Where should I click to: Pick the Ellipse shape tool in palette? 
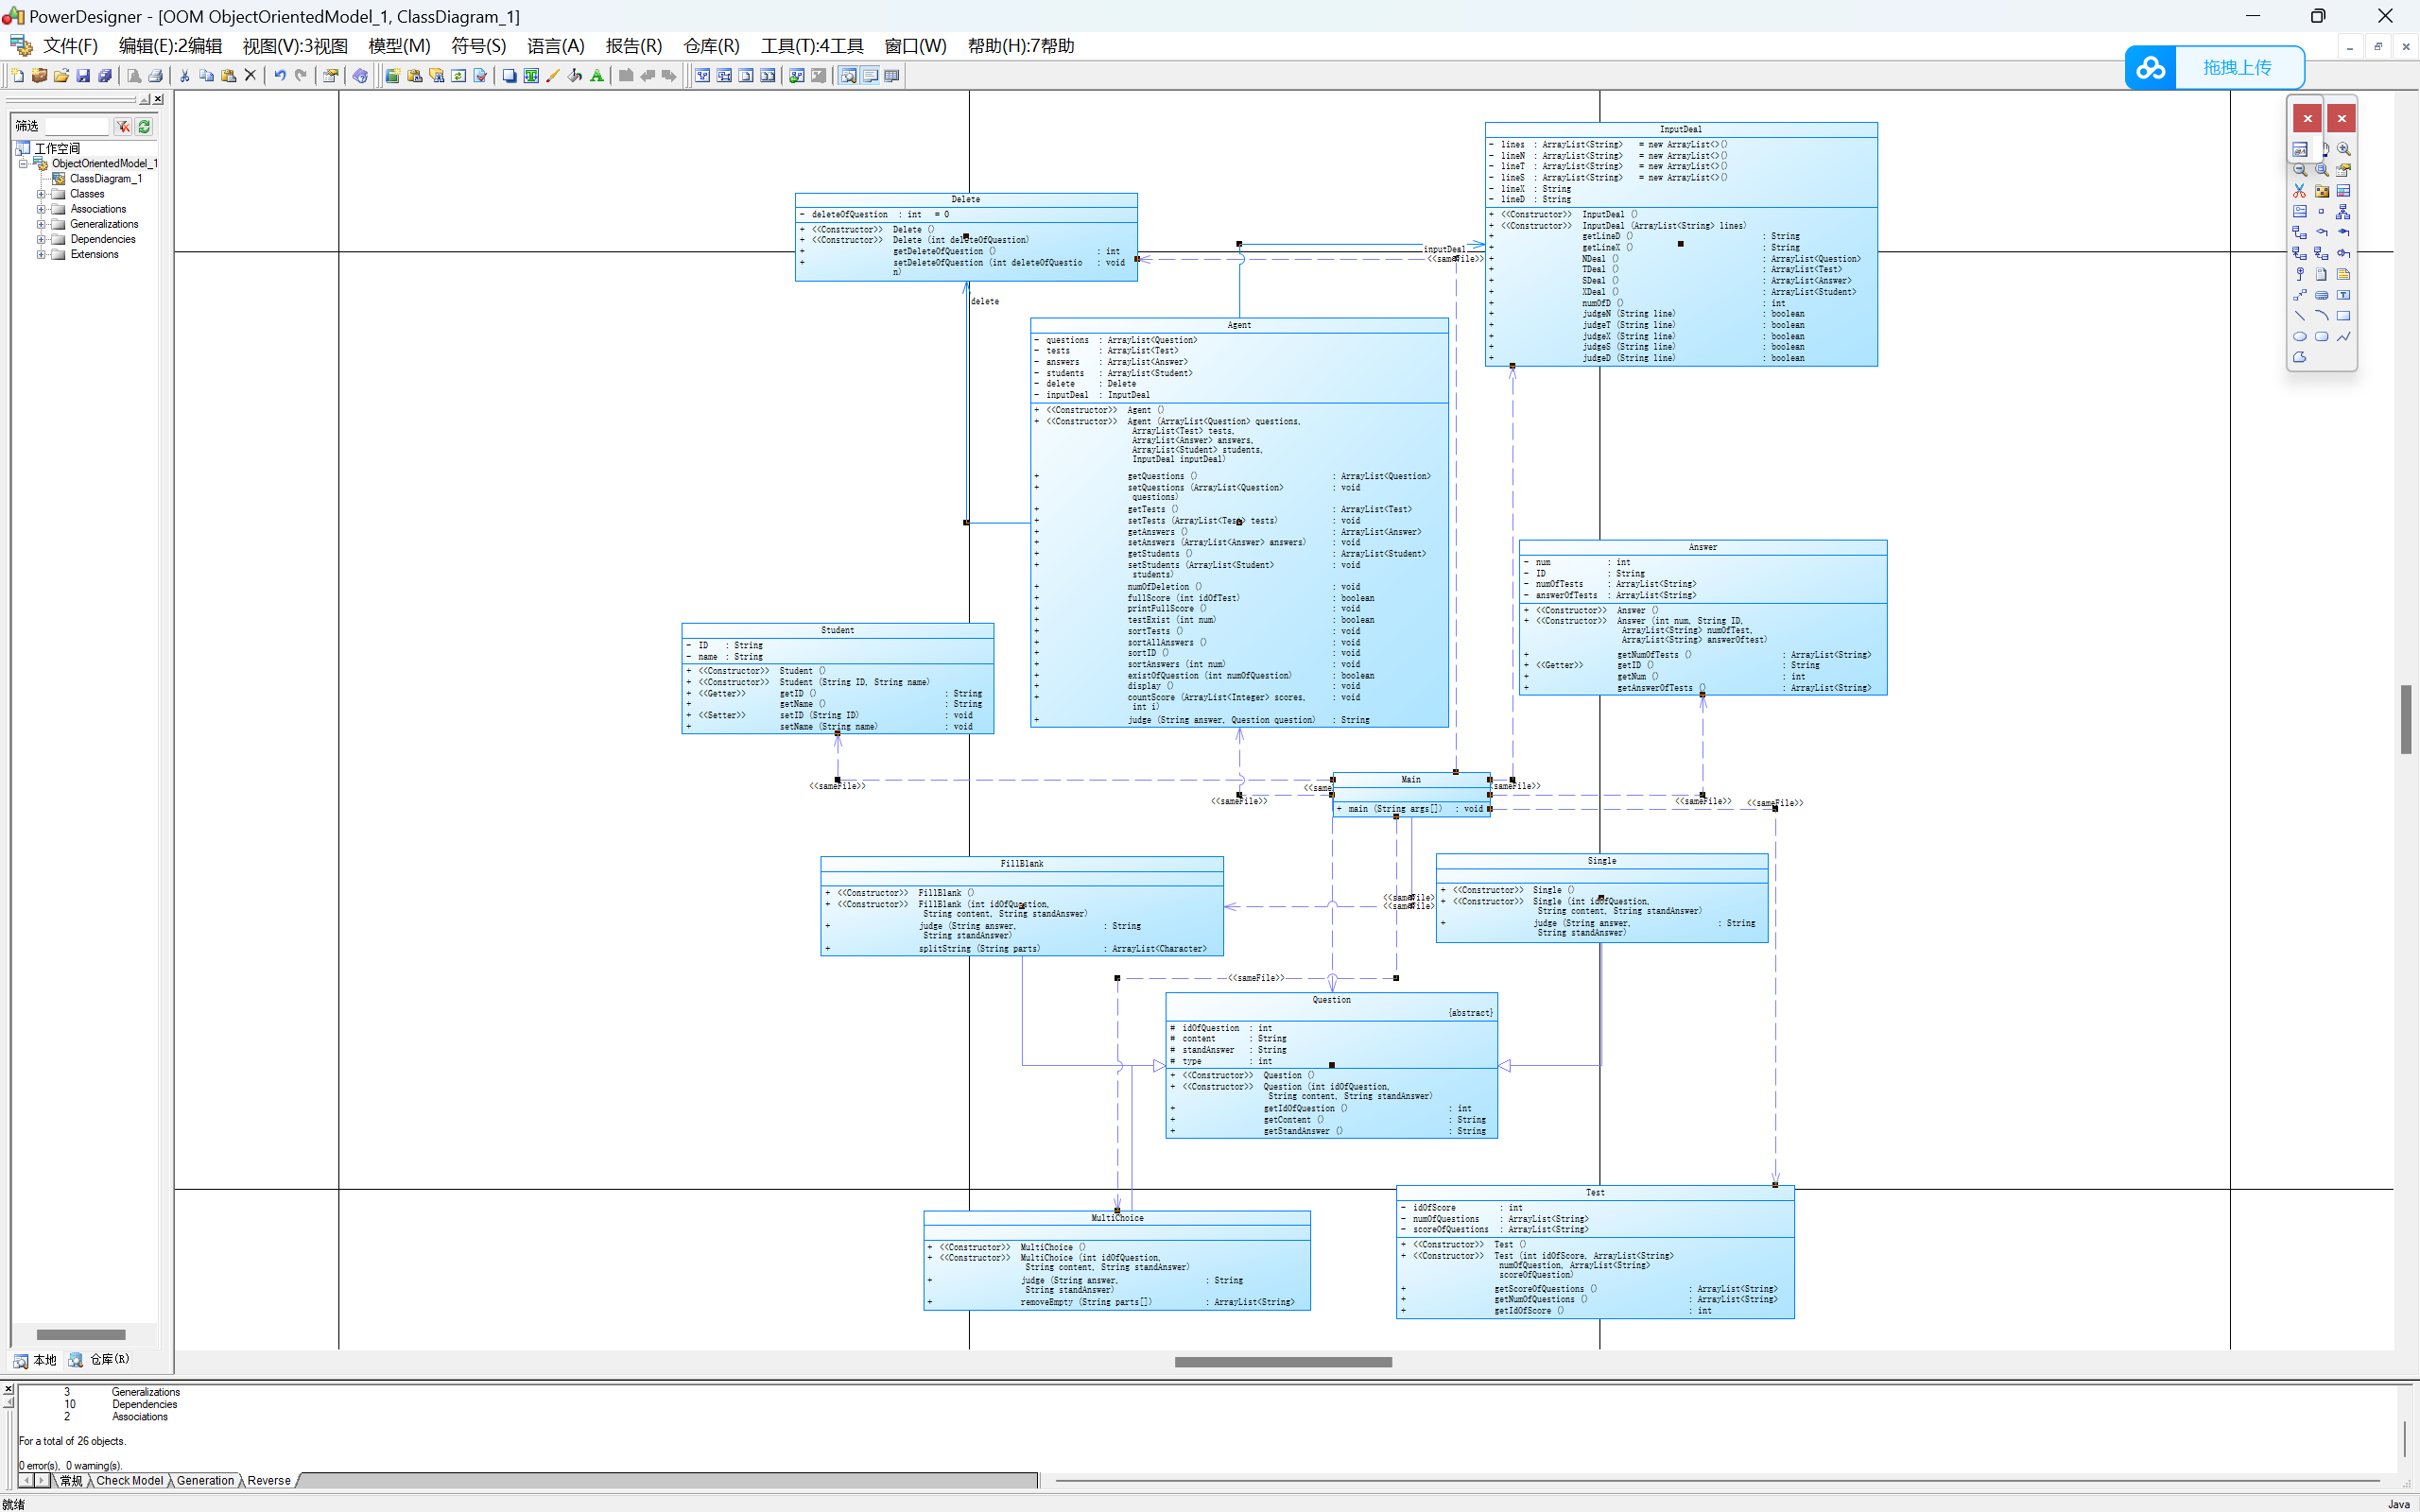2299,337
